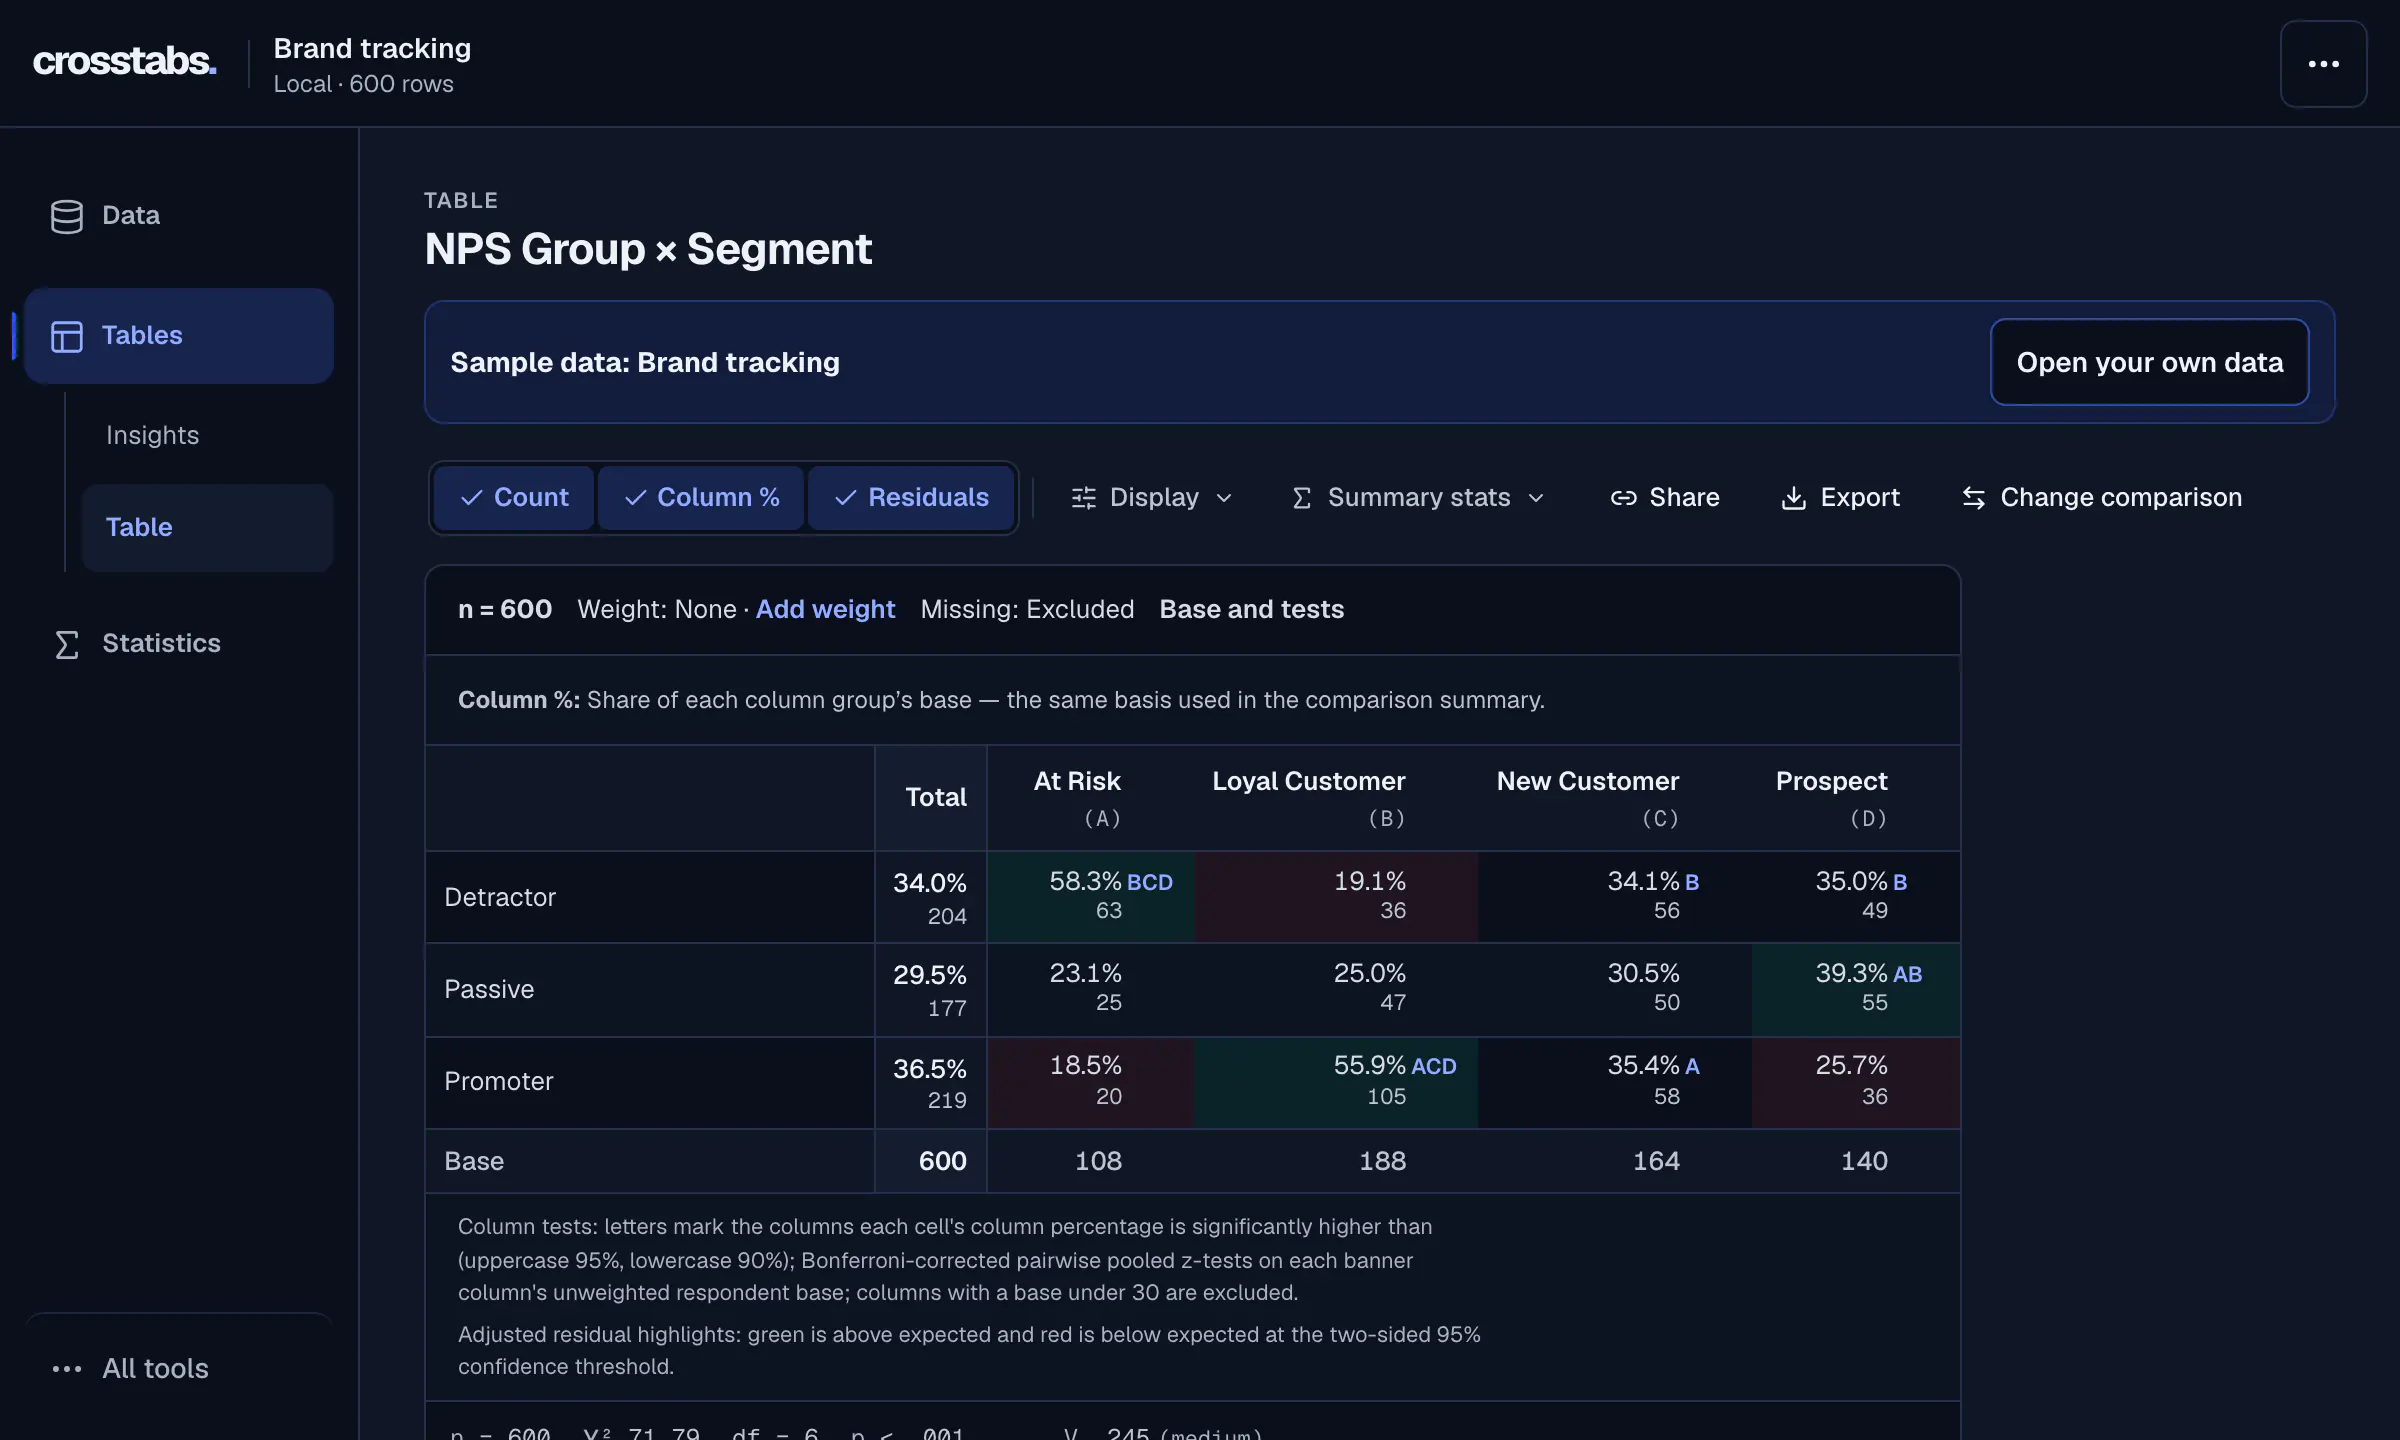This screenshot has width=2400, height=1440.
Task: Click the Data database icon
Action: pos(66,216)
